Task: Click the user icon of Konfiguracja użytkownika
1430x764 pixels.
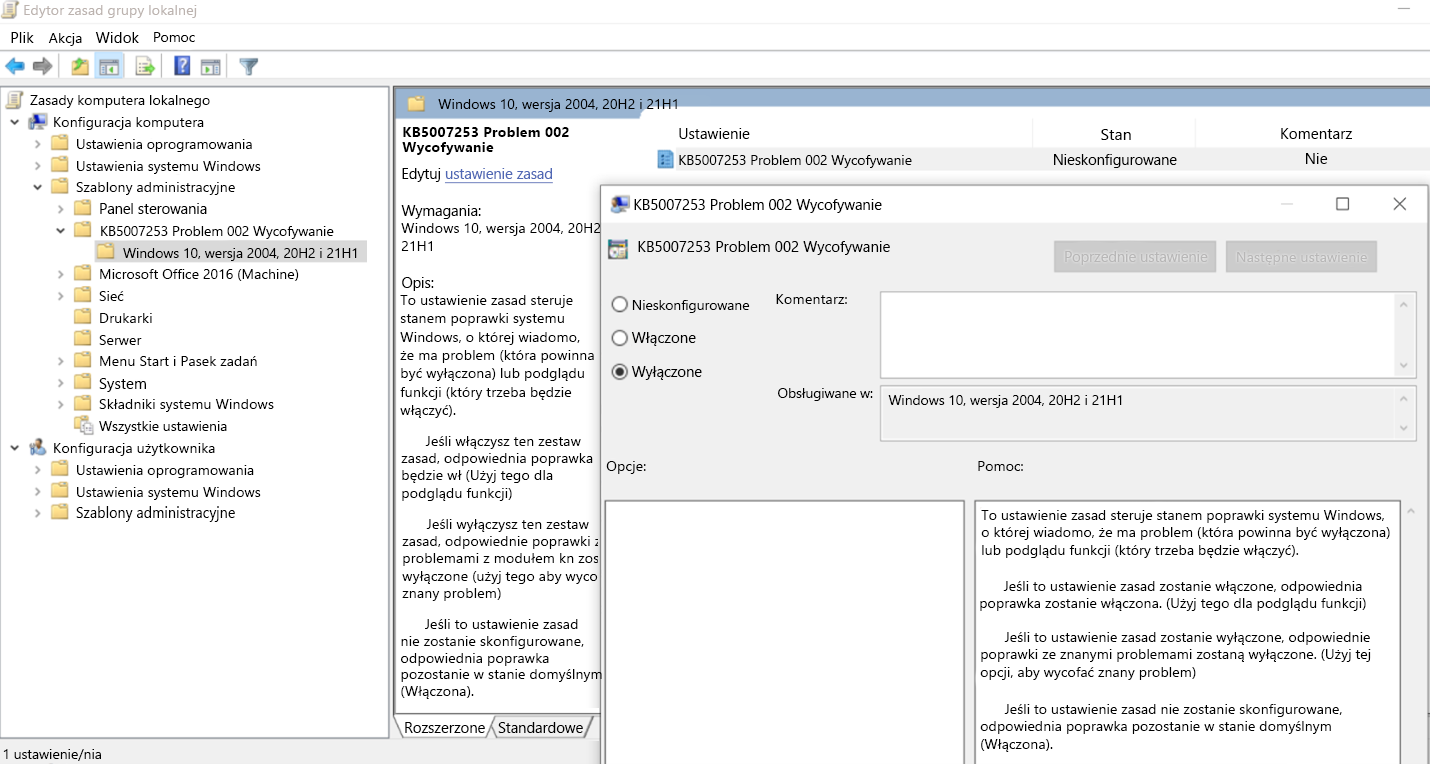Action: pyautogui.click(x=38, y=448)
